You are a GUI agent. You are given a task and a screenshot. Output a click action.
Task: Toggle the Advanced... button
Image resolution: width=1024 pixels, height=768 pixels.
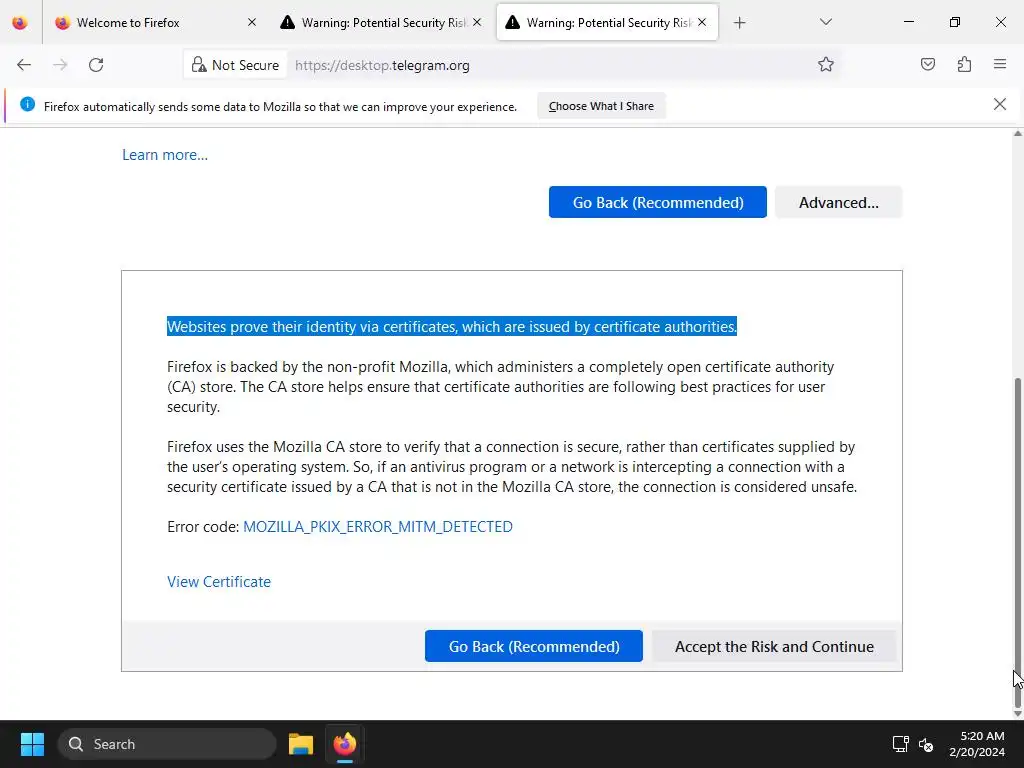[839, 202]
